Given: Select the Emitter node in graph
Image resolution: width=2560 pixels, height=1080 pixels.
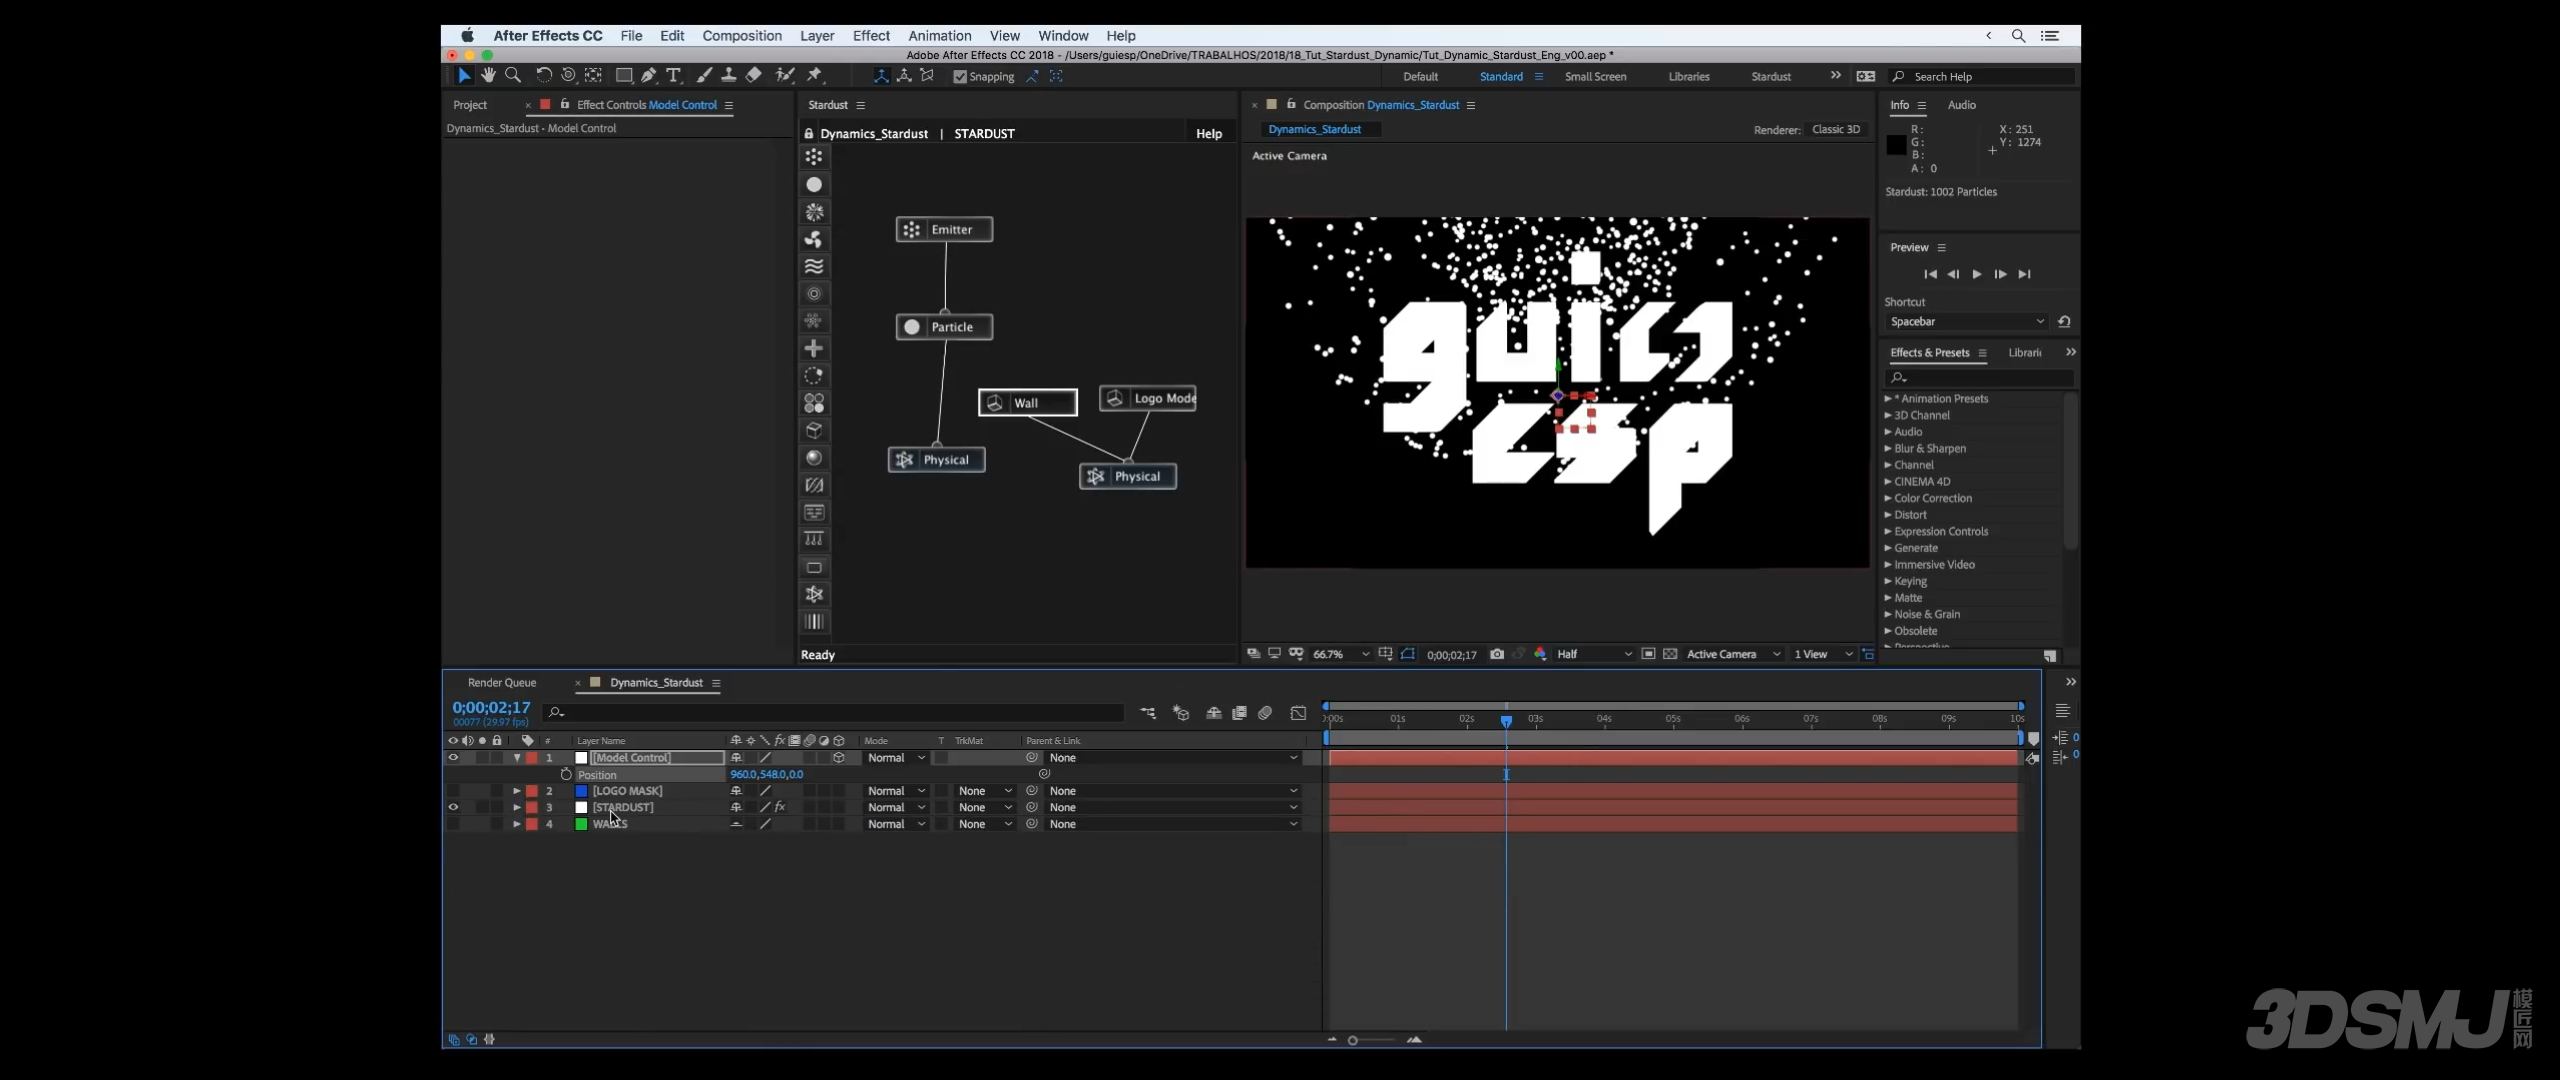Looking at the screenshot, I should 944,229.
